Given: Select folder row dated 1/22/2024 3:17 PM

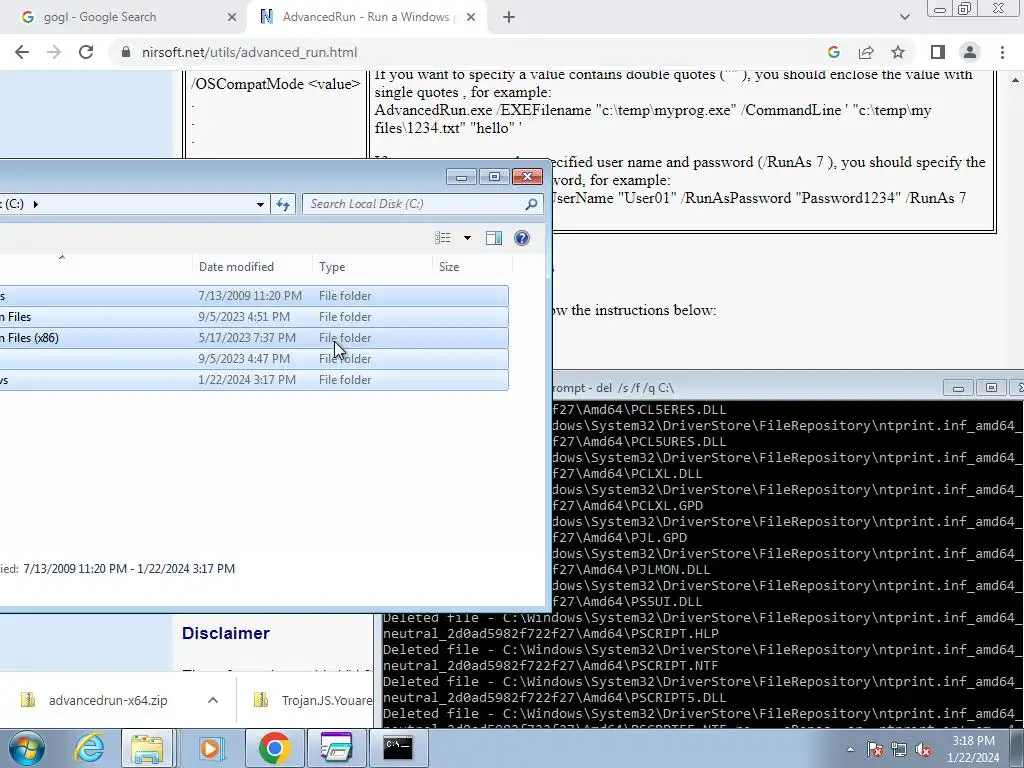Looking at the screenshot, I should [x=253, y=379].
